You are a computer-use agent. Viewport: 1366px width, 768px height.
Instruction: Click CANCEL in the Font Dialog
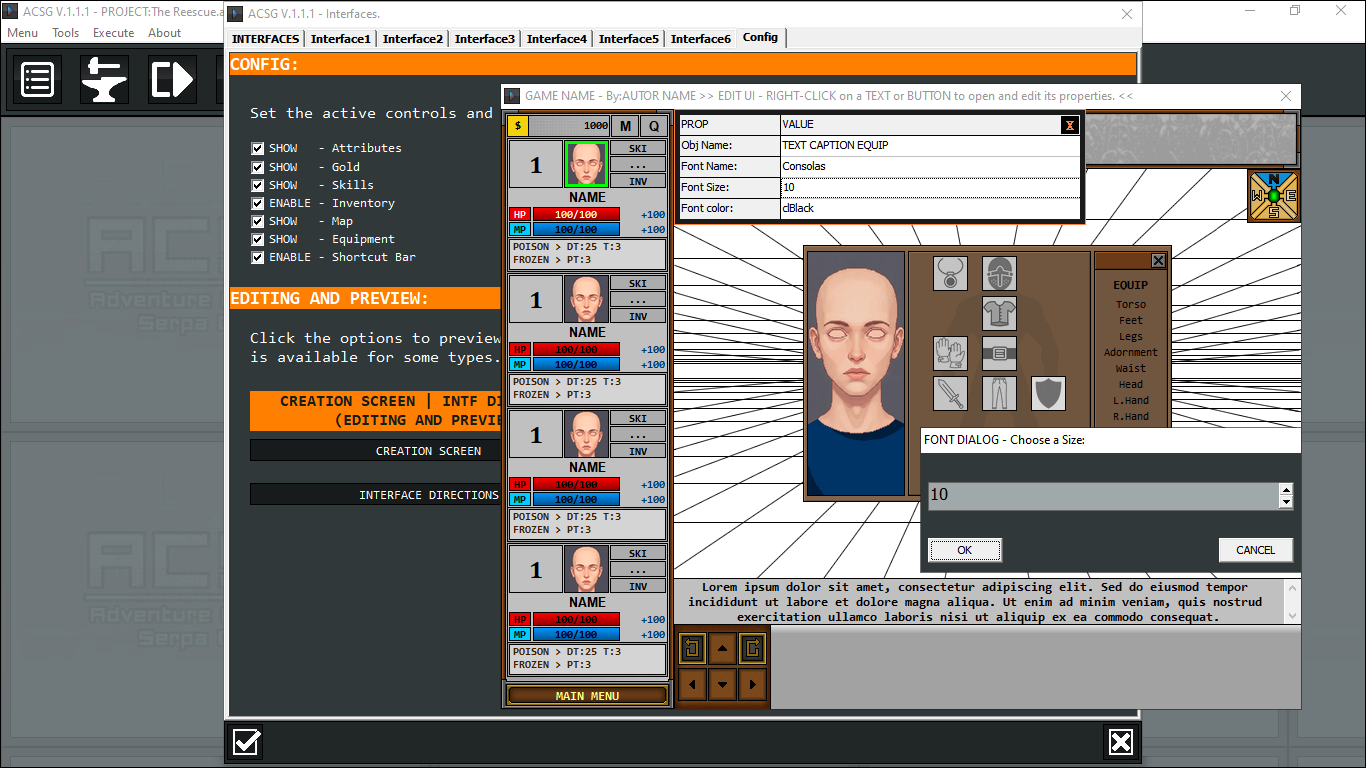[x=1256, y=550]
